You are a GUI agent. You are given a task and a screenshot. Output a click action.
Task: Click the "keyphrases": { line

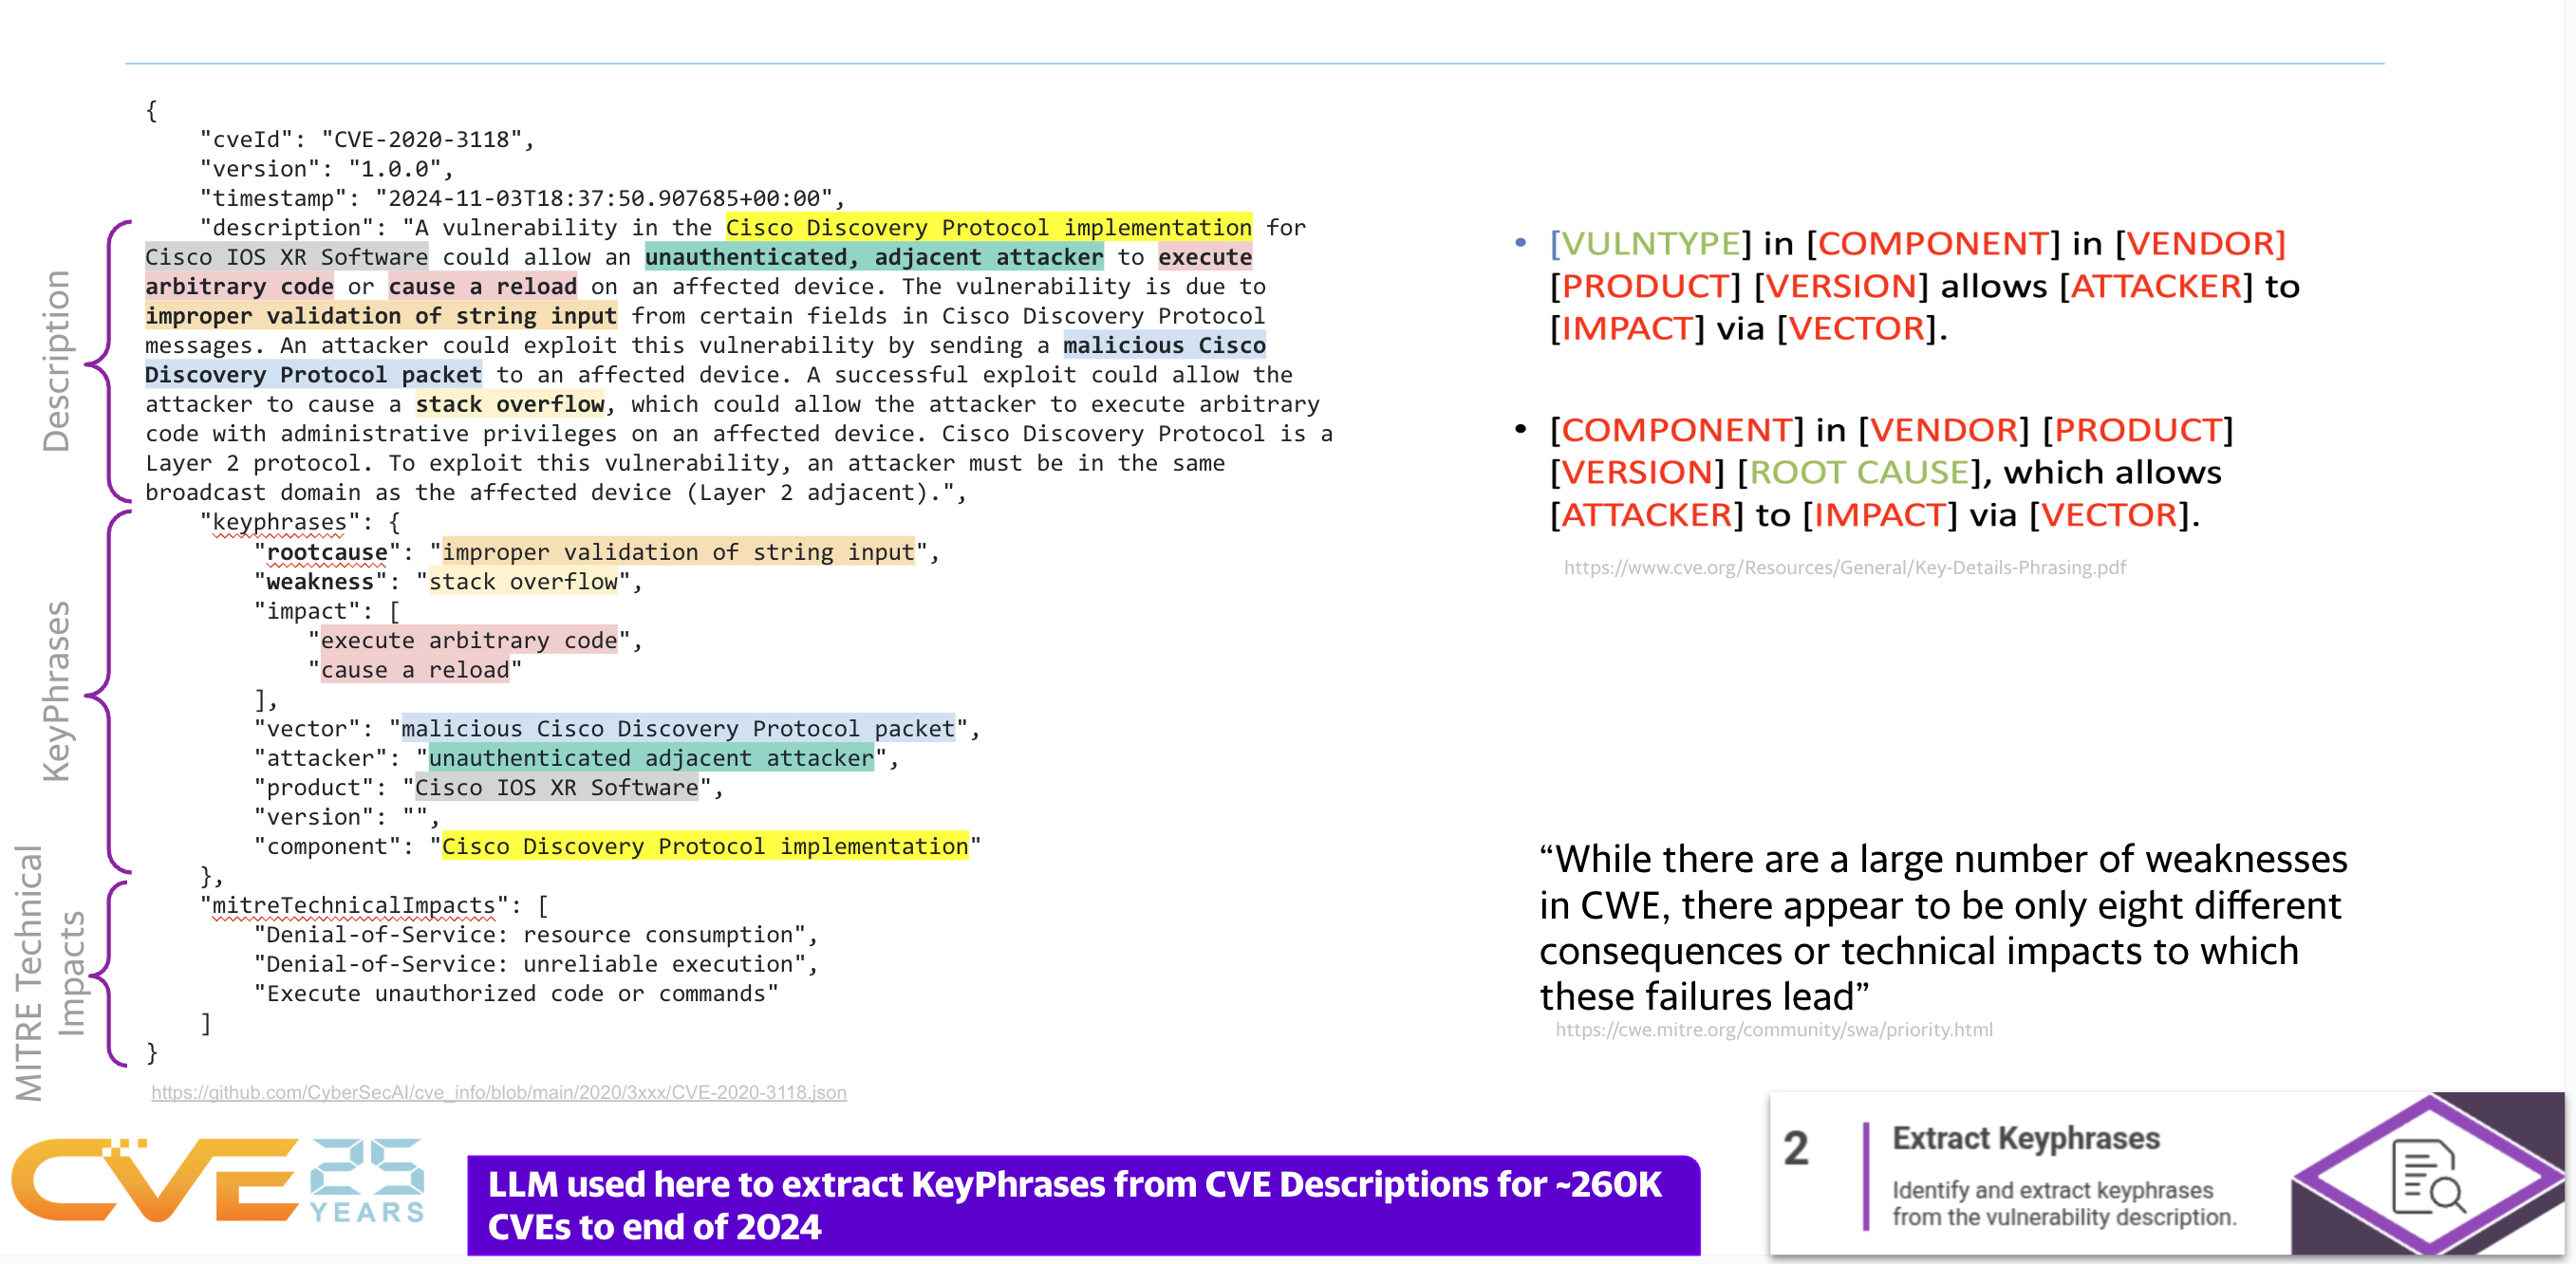(300, 522)
